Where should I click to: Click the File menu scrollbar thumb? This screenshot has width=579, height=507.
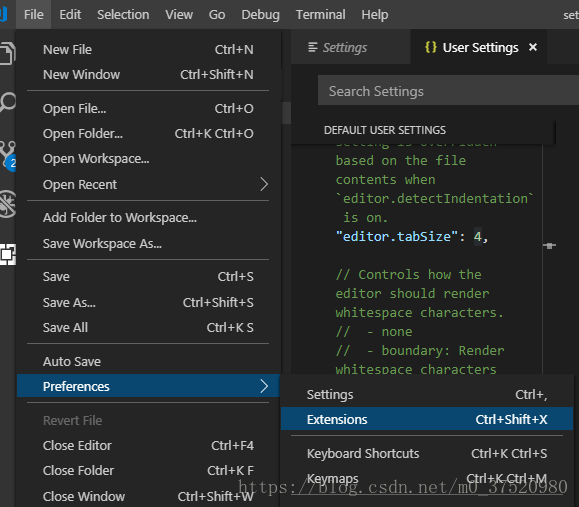tap(286, 113)
